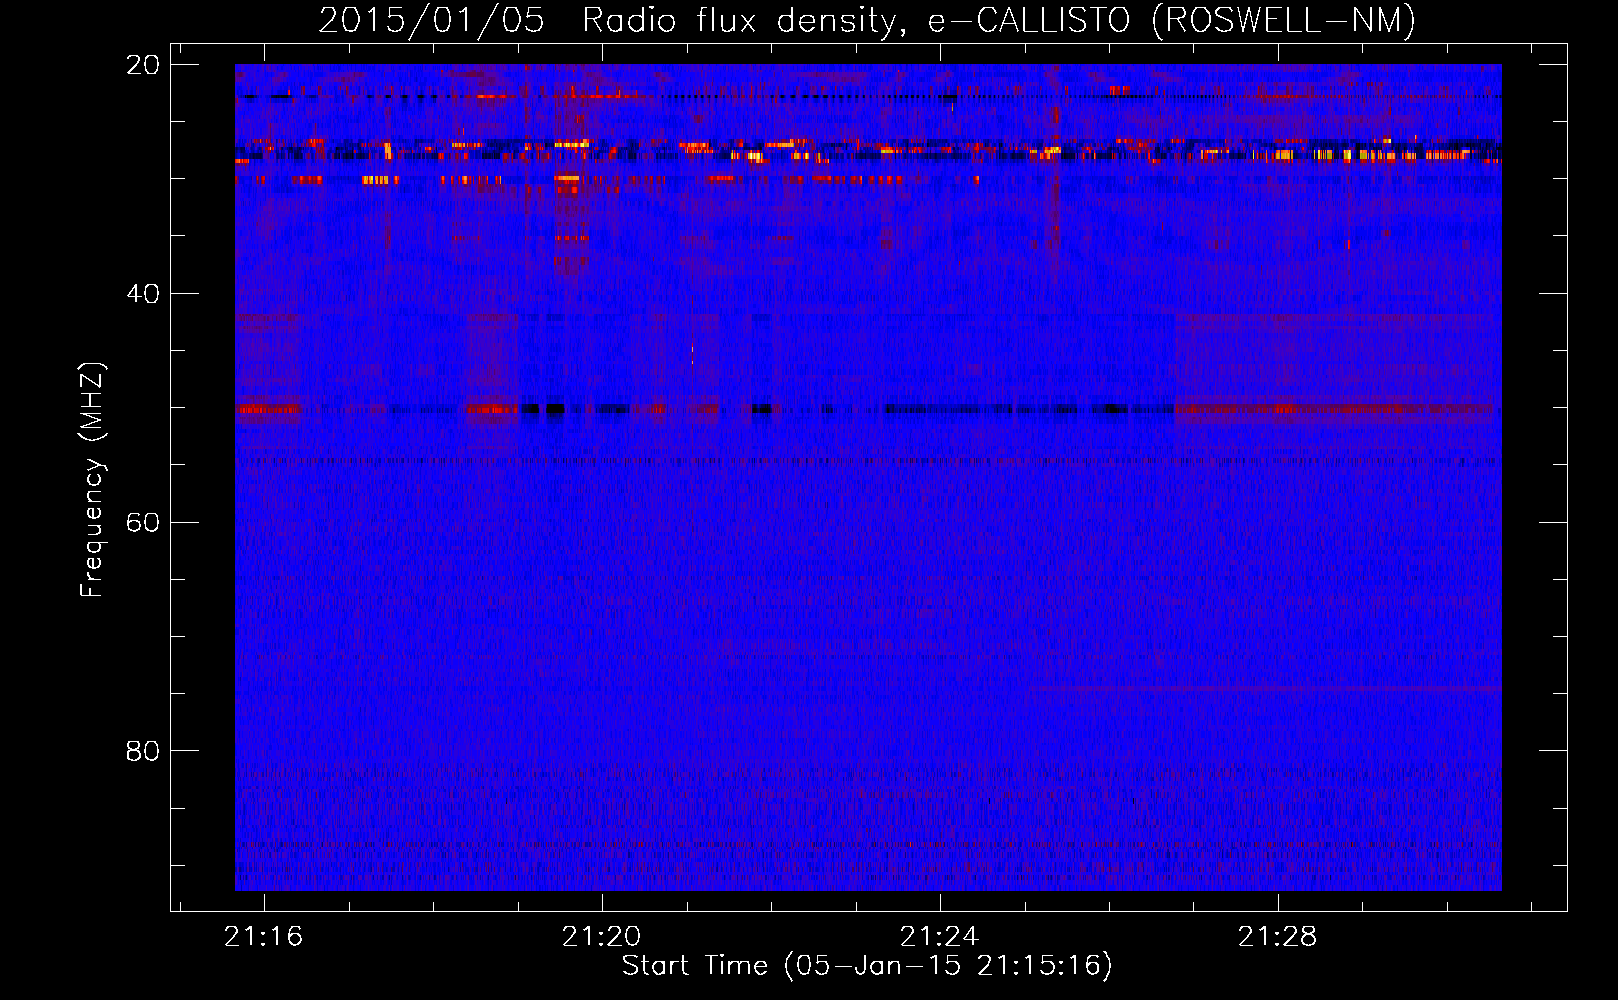Select the y-axis tick label "40"
The width and height of the screenshot is (1618, 1000).
(x=143, y=294)
